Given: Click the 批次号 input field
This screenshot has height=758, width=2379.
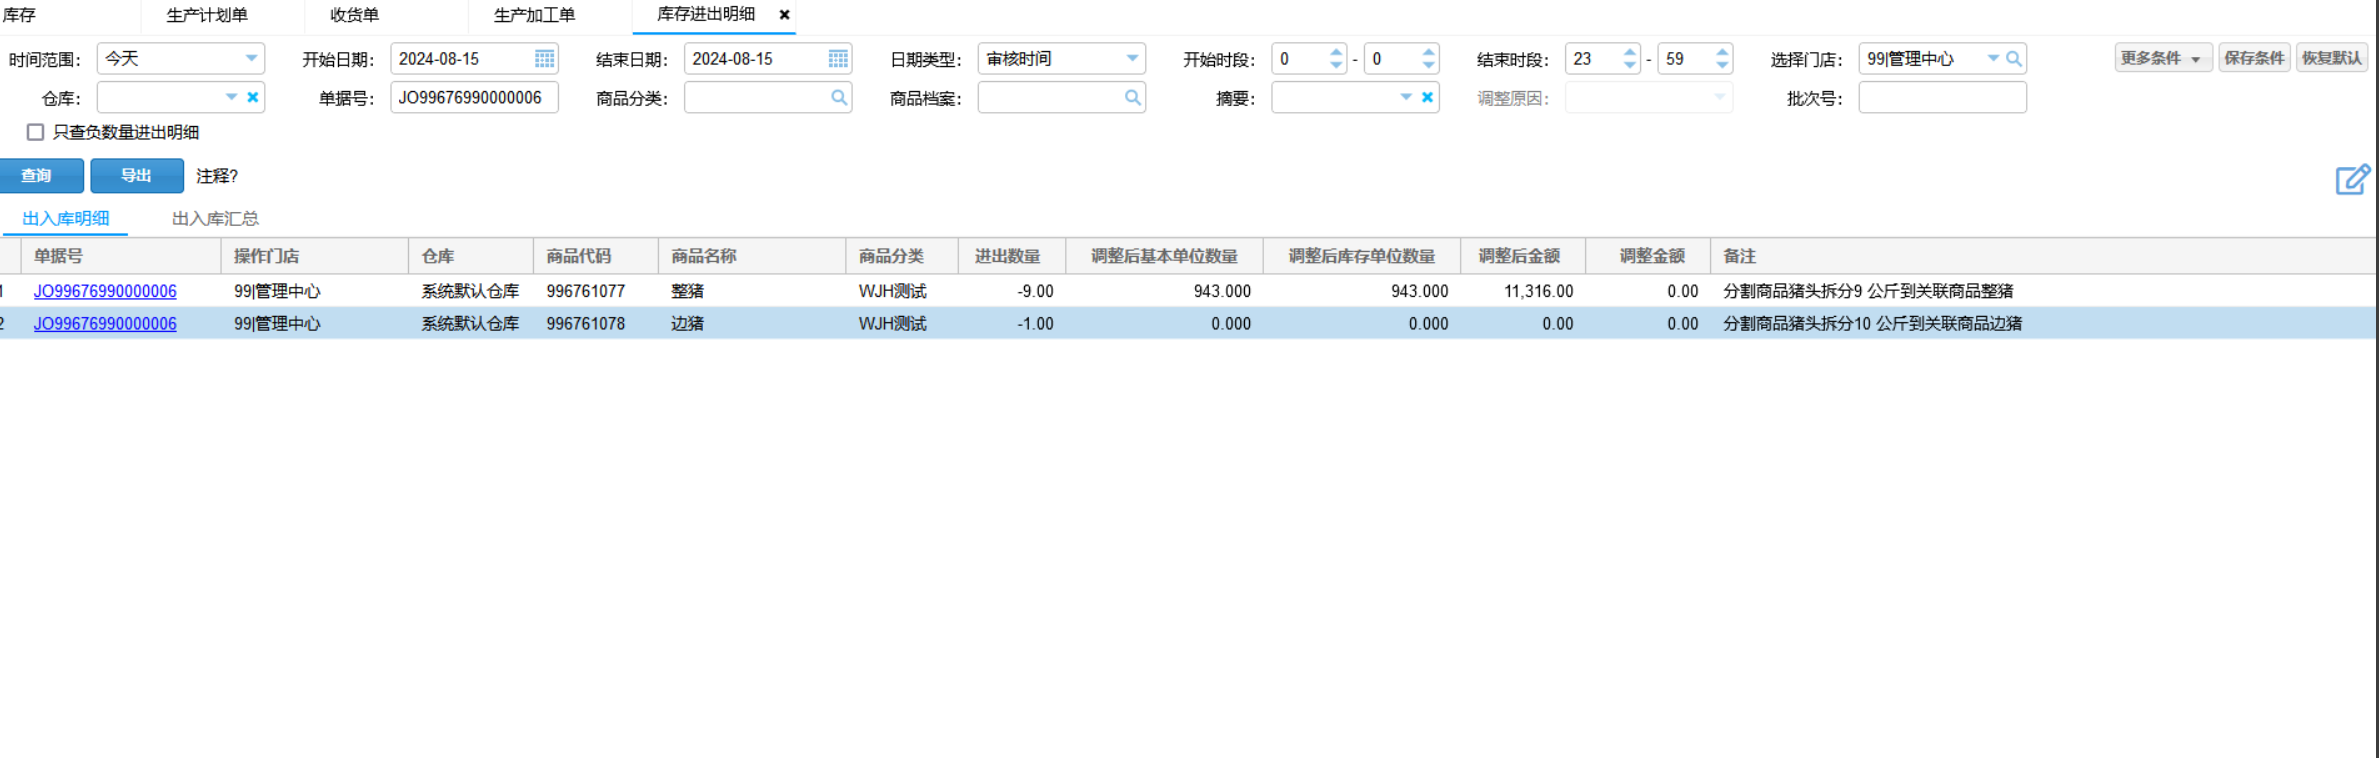Looking at the screenshot, I should coord(1942,98).
